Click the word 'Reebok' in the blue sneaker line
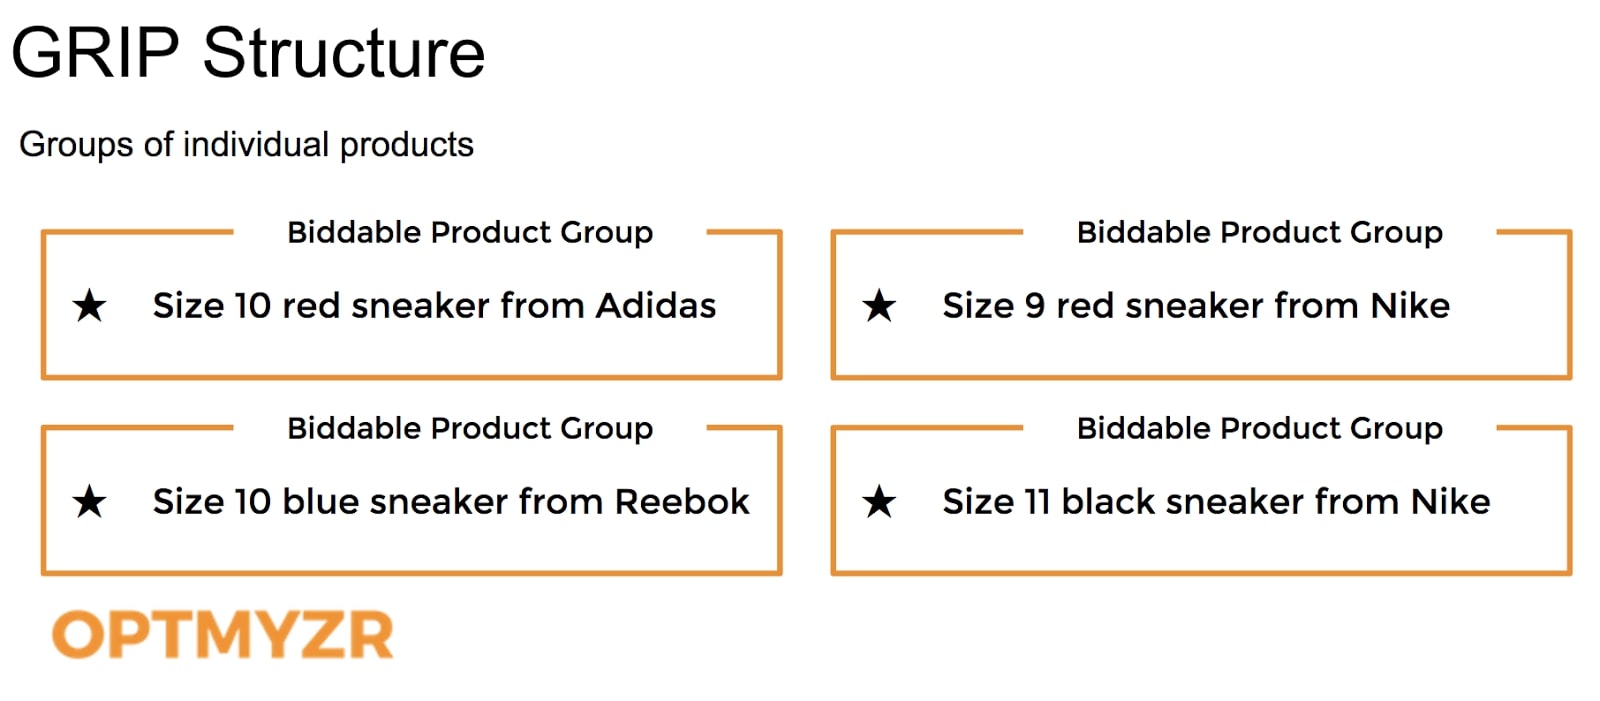 (x=682, y=502)
